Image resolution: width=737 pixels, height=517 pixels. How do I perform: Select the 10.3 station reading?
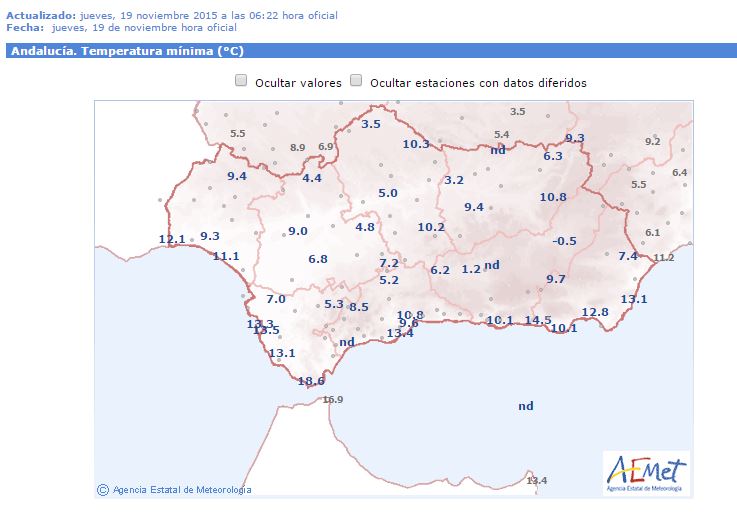[416, 144]
